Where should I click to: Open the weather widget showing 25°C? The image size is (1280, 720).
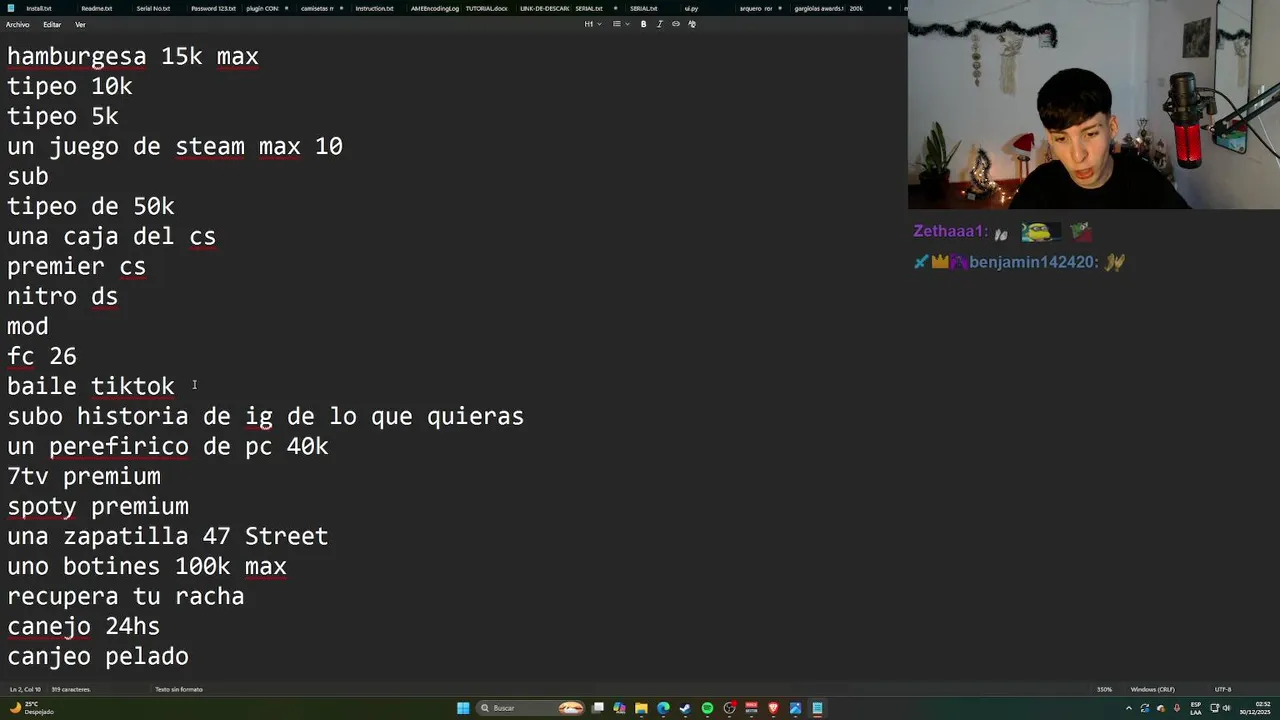(x=31, y=708)
